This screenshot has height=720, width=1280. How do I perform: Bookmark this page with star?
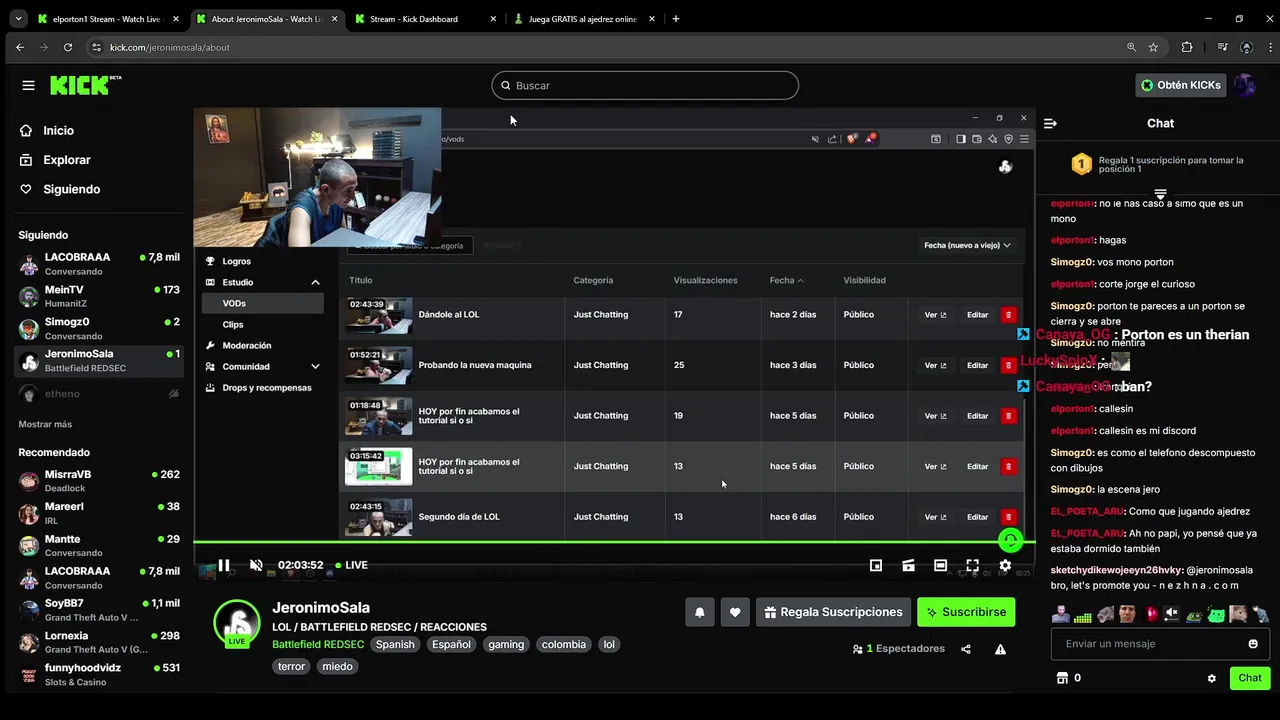[x=1153, y=47]
